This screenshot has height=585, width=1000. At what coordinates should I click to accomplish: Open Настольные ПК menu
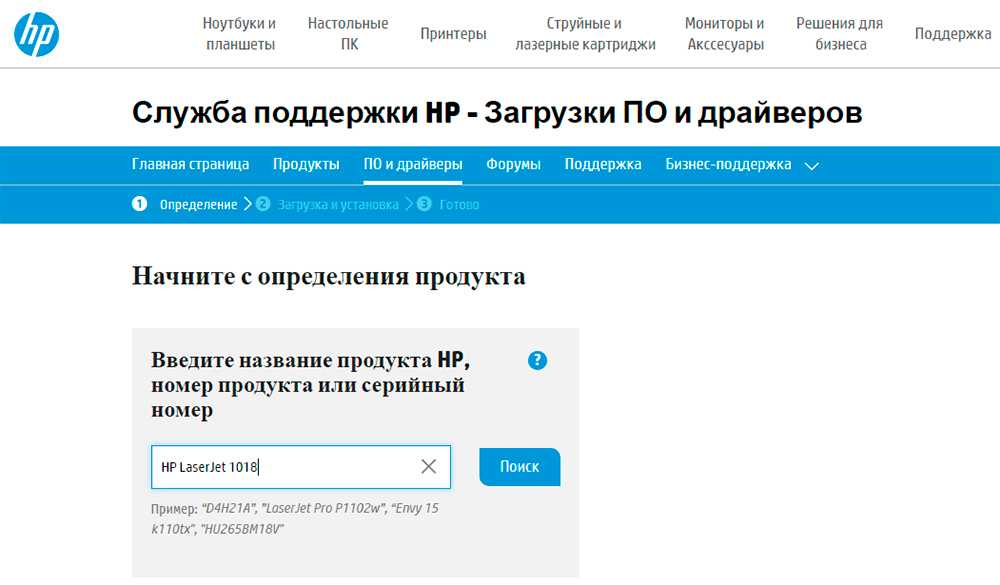coord(348,34)
